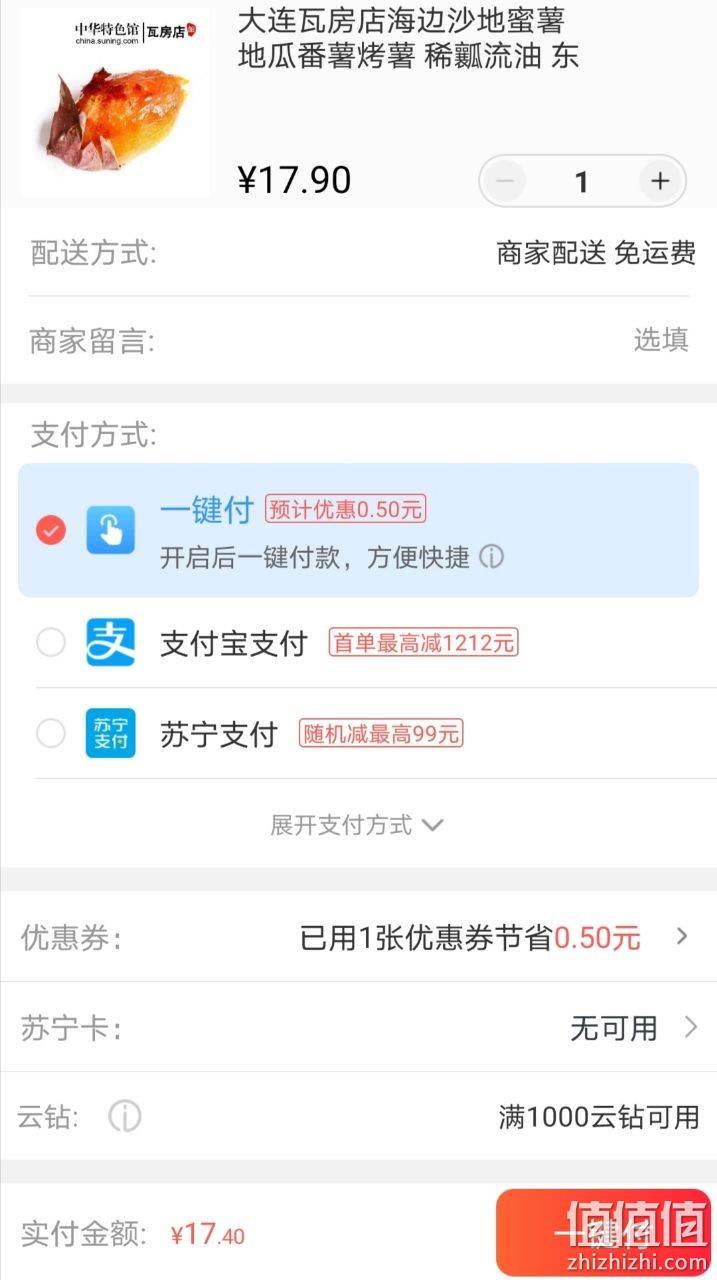Tap the 首单最高减1212元 promo tag
The width and height of the screenshot is (717, 1280).
point(423,643)
